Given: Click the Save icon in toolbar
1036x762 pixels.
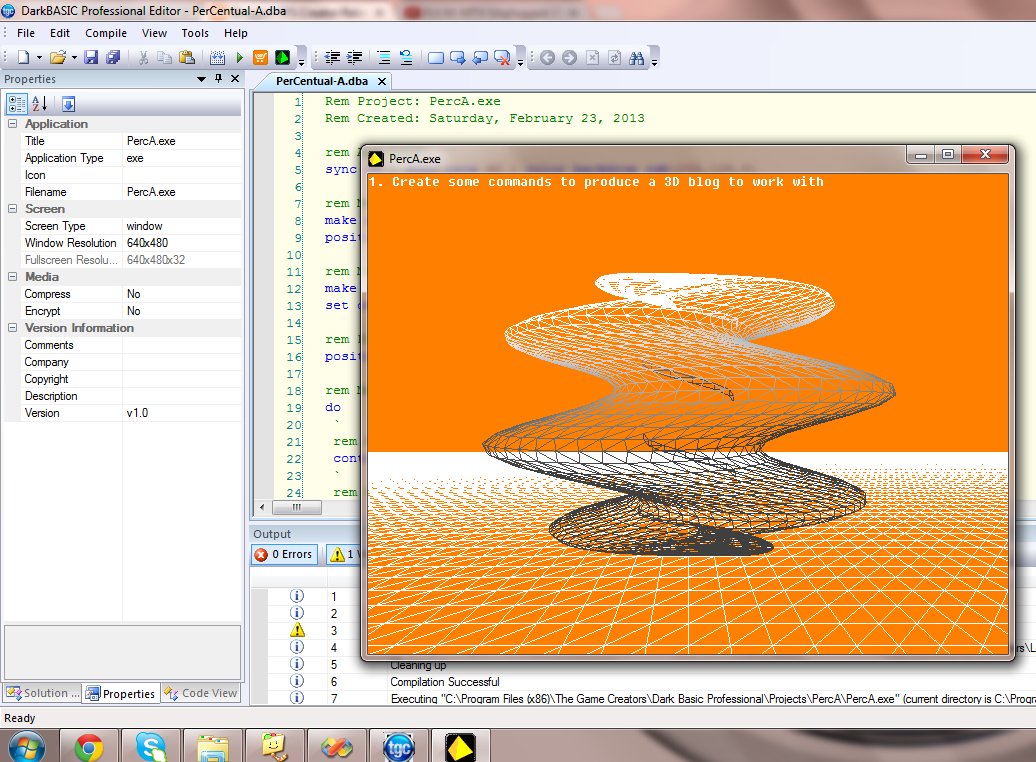Looking at the screenshot, I should click(91, 57).
